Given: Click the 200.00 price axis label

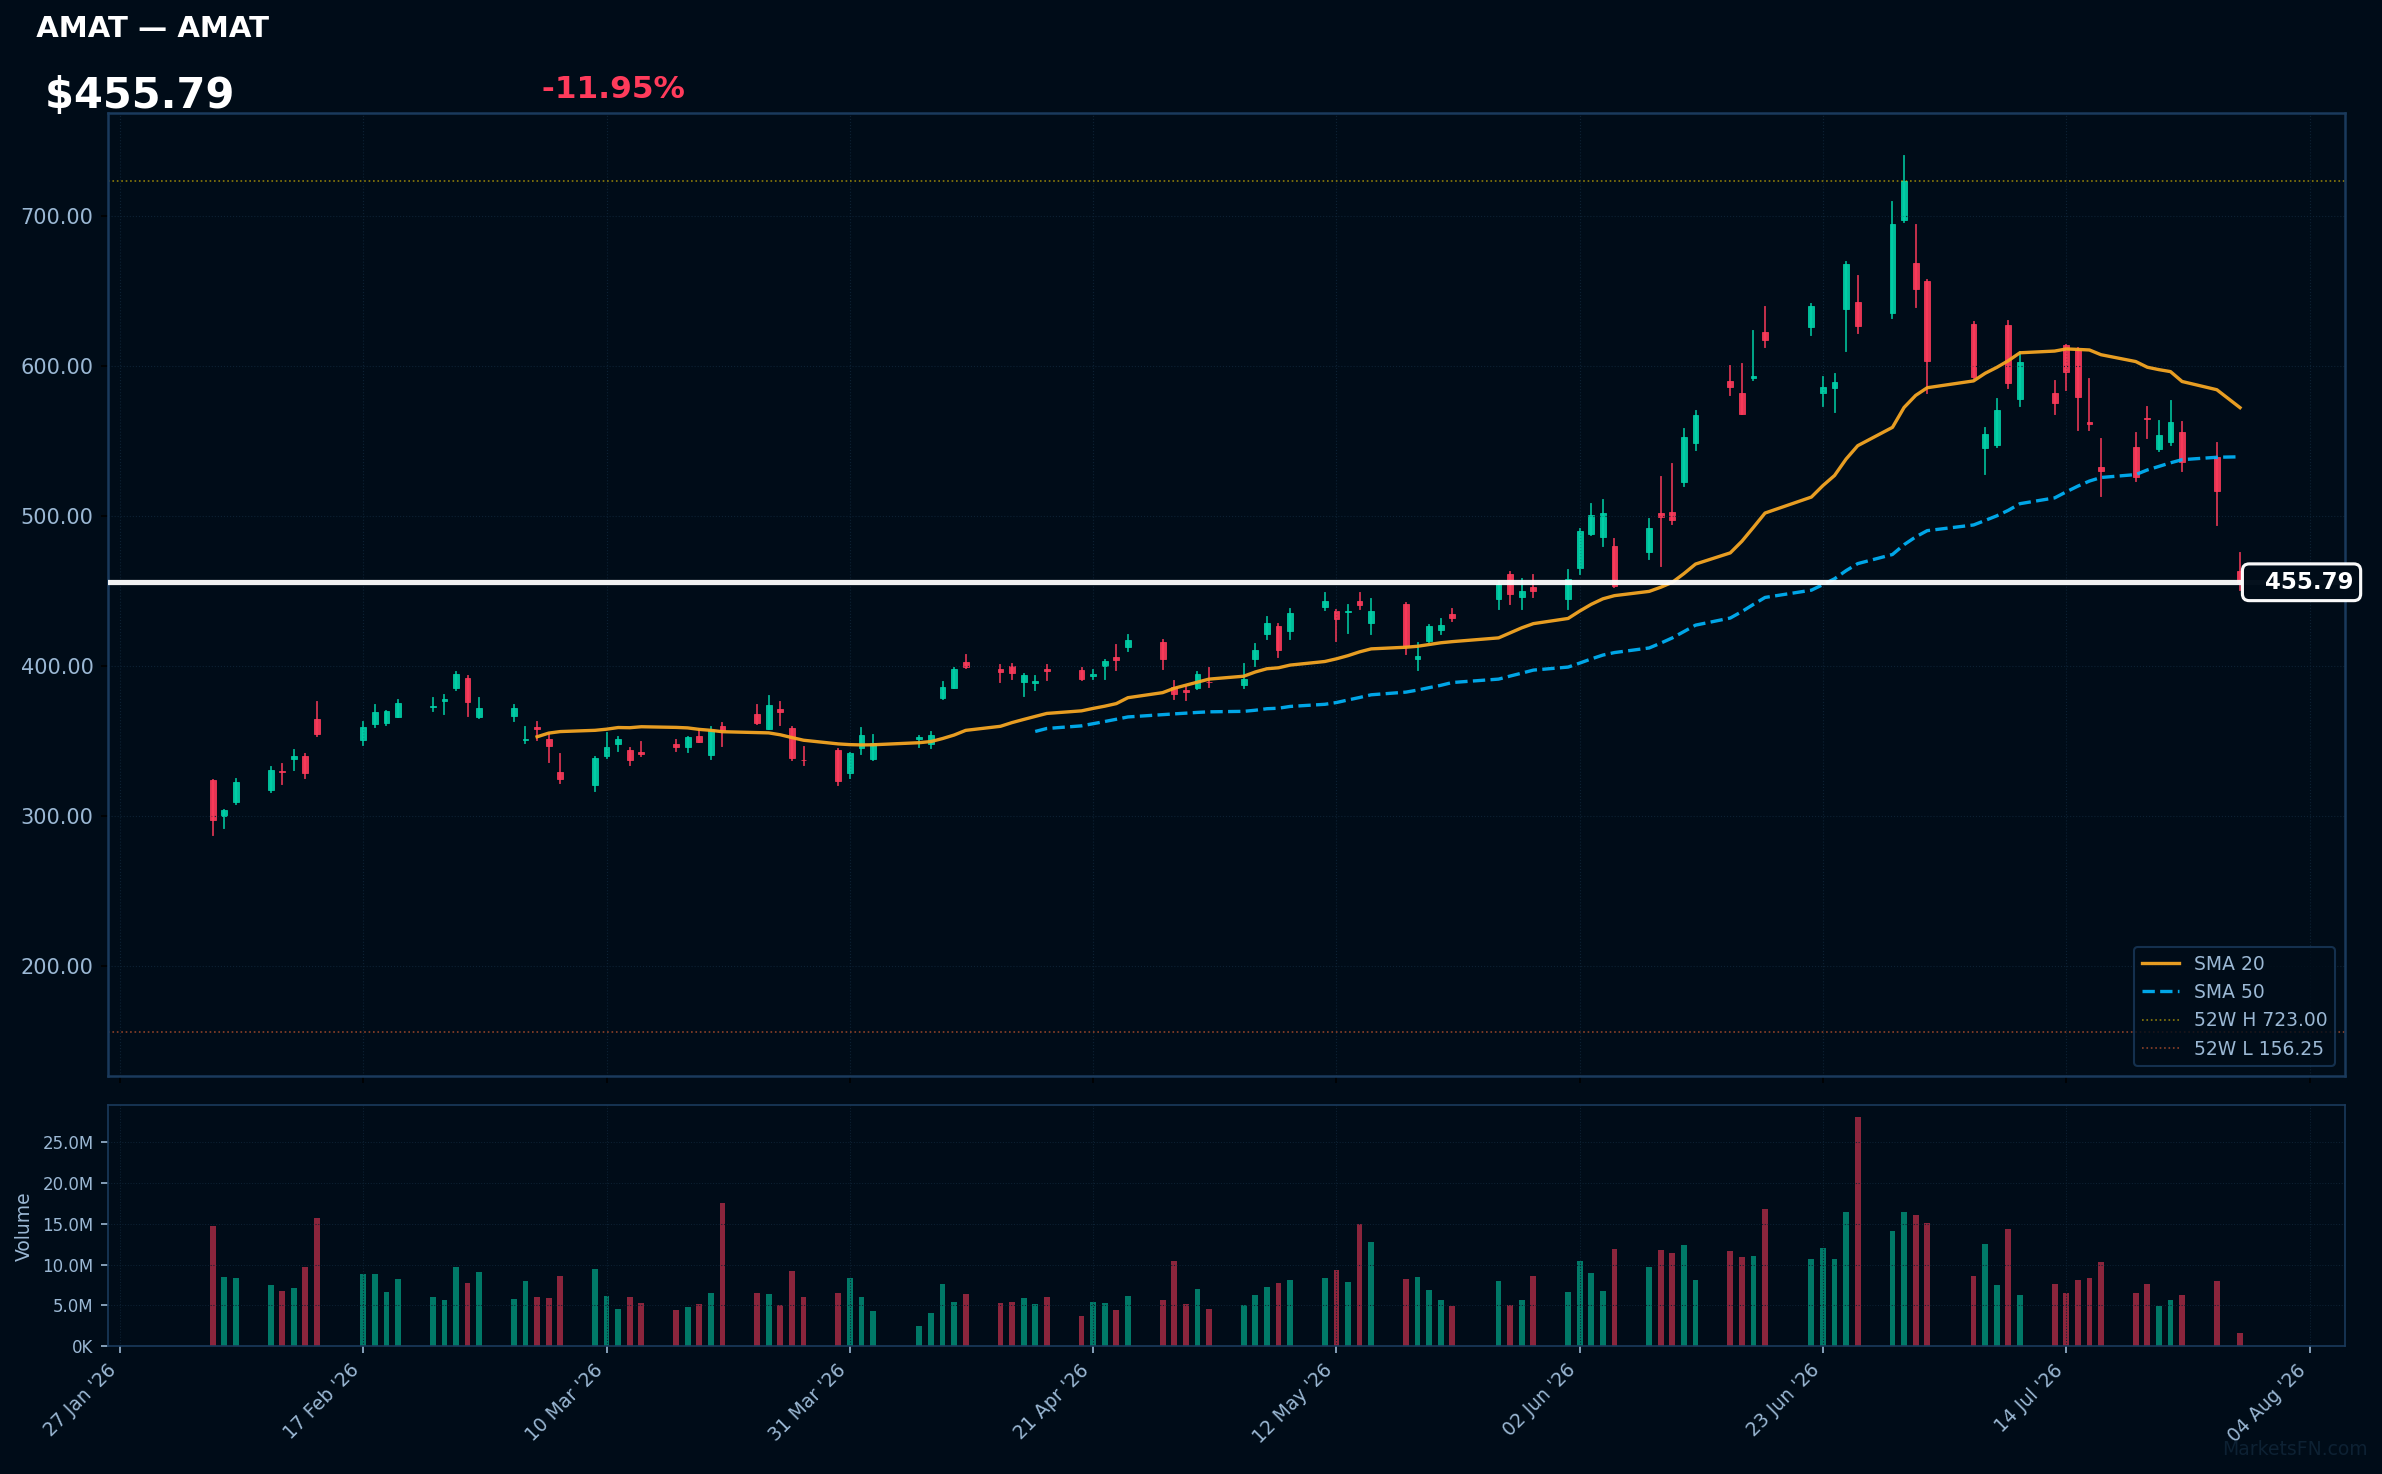Looking at the screenshot, I should coord(57,966).
